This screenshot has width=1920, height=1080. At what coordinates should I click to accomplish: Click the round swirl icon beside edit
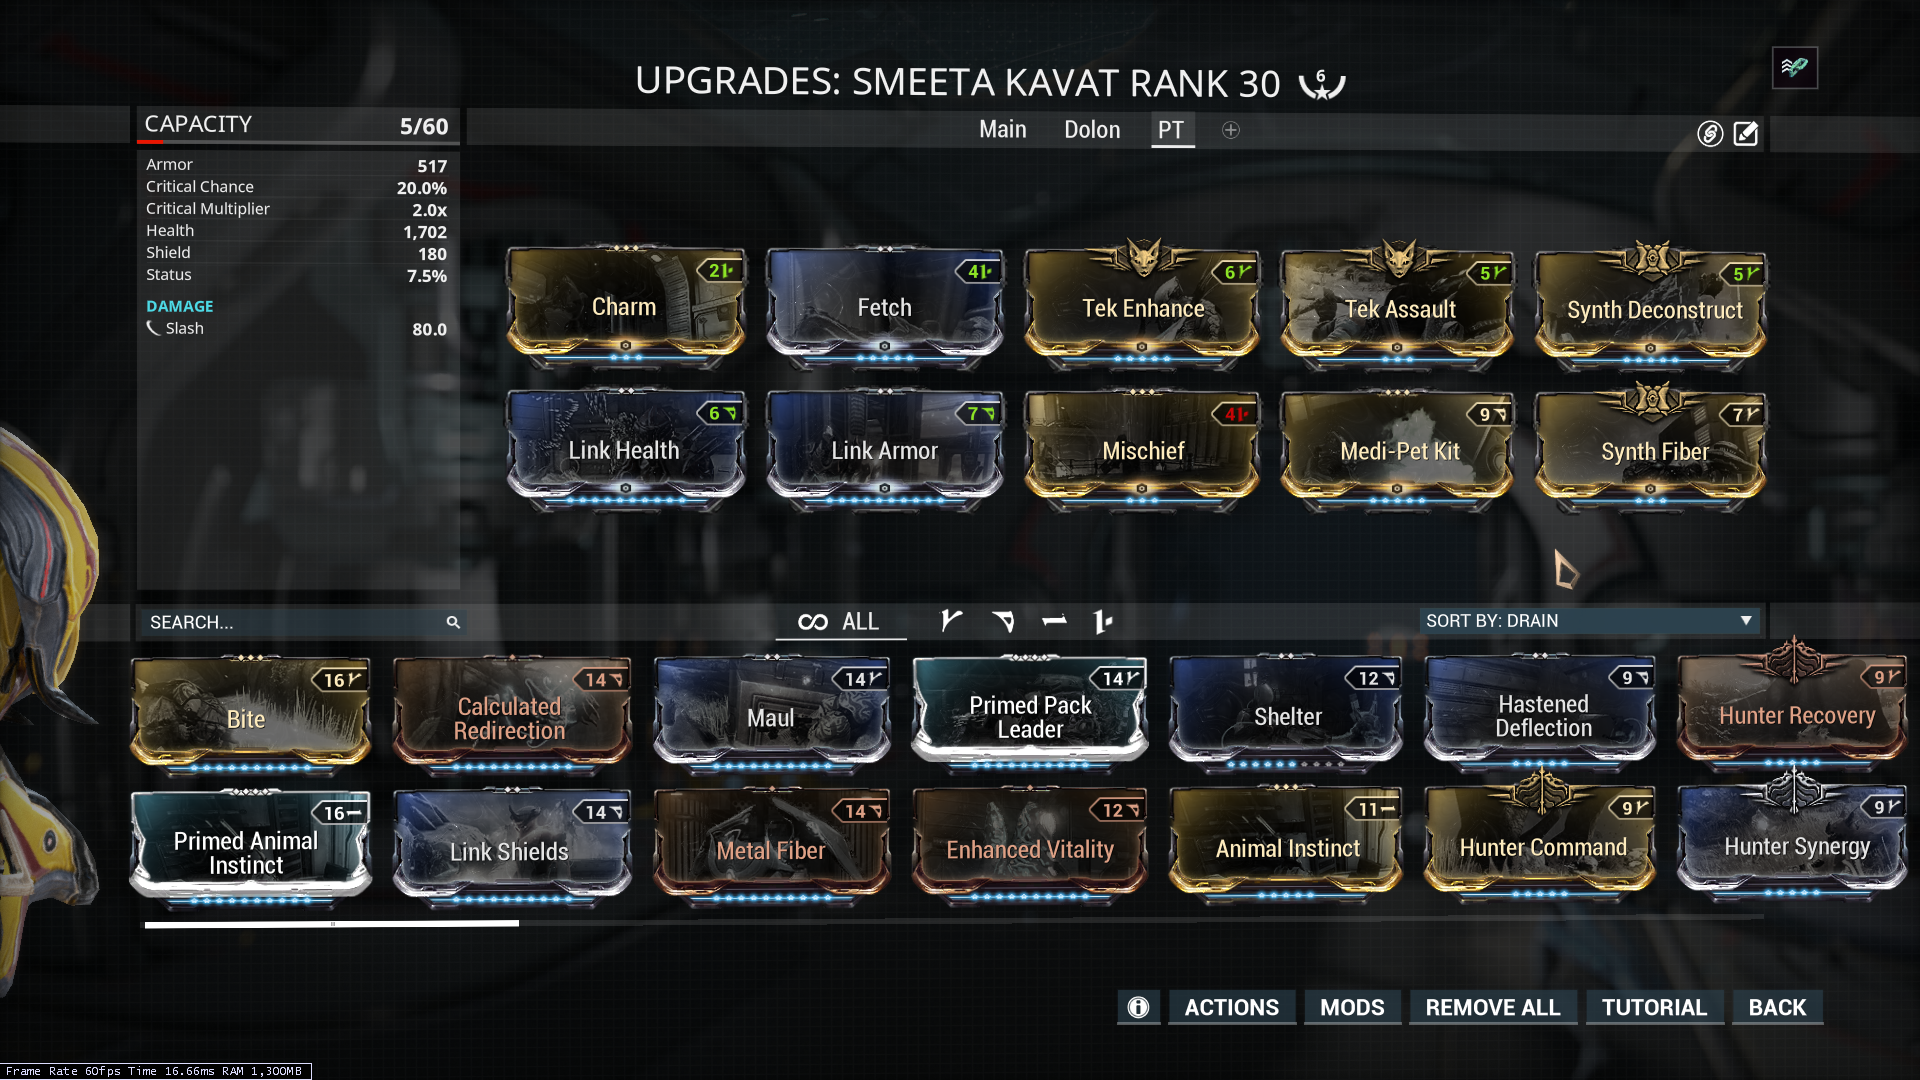[x=1710, y=133]
